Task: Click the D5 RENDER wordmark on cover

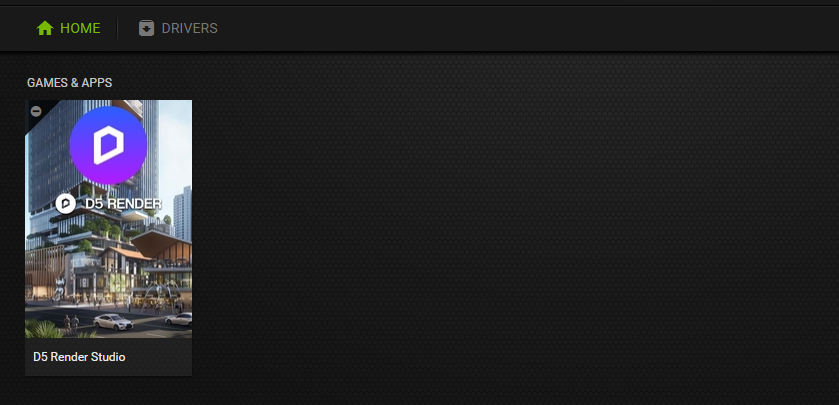Action: [x=123, y=204]
